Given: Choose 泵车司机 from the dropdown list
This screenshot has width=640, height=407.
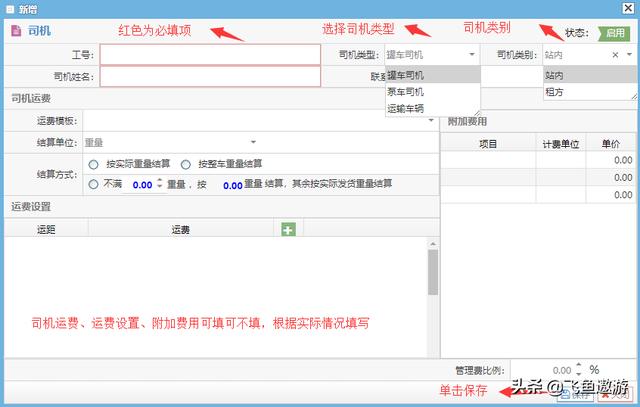Looking at the screenshot, I should [406, 91].
